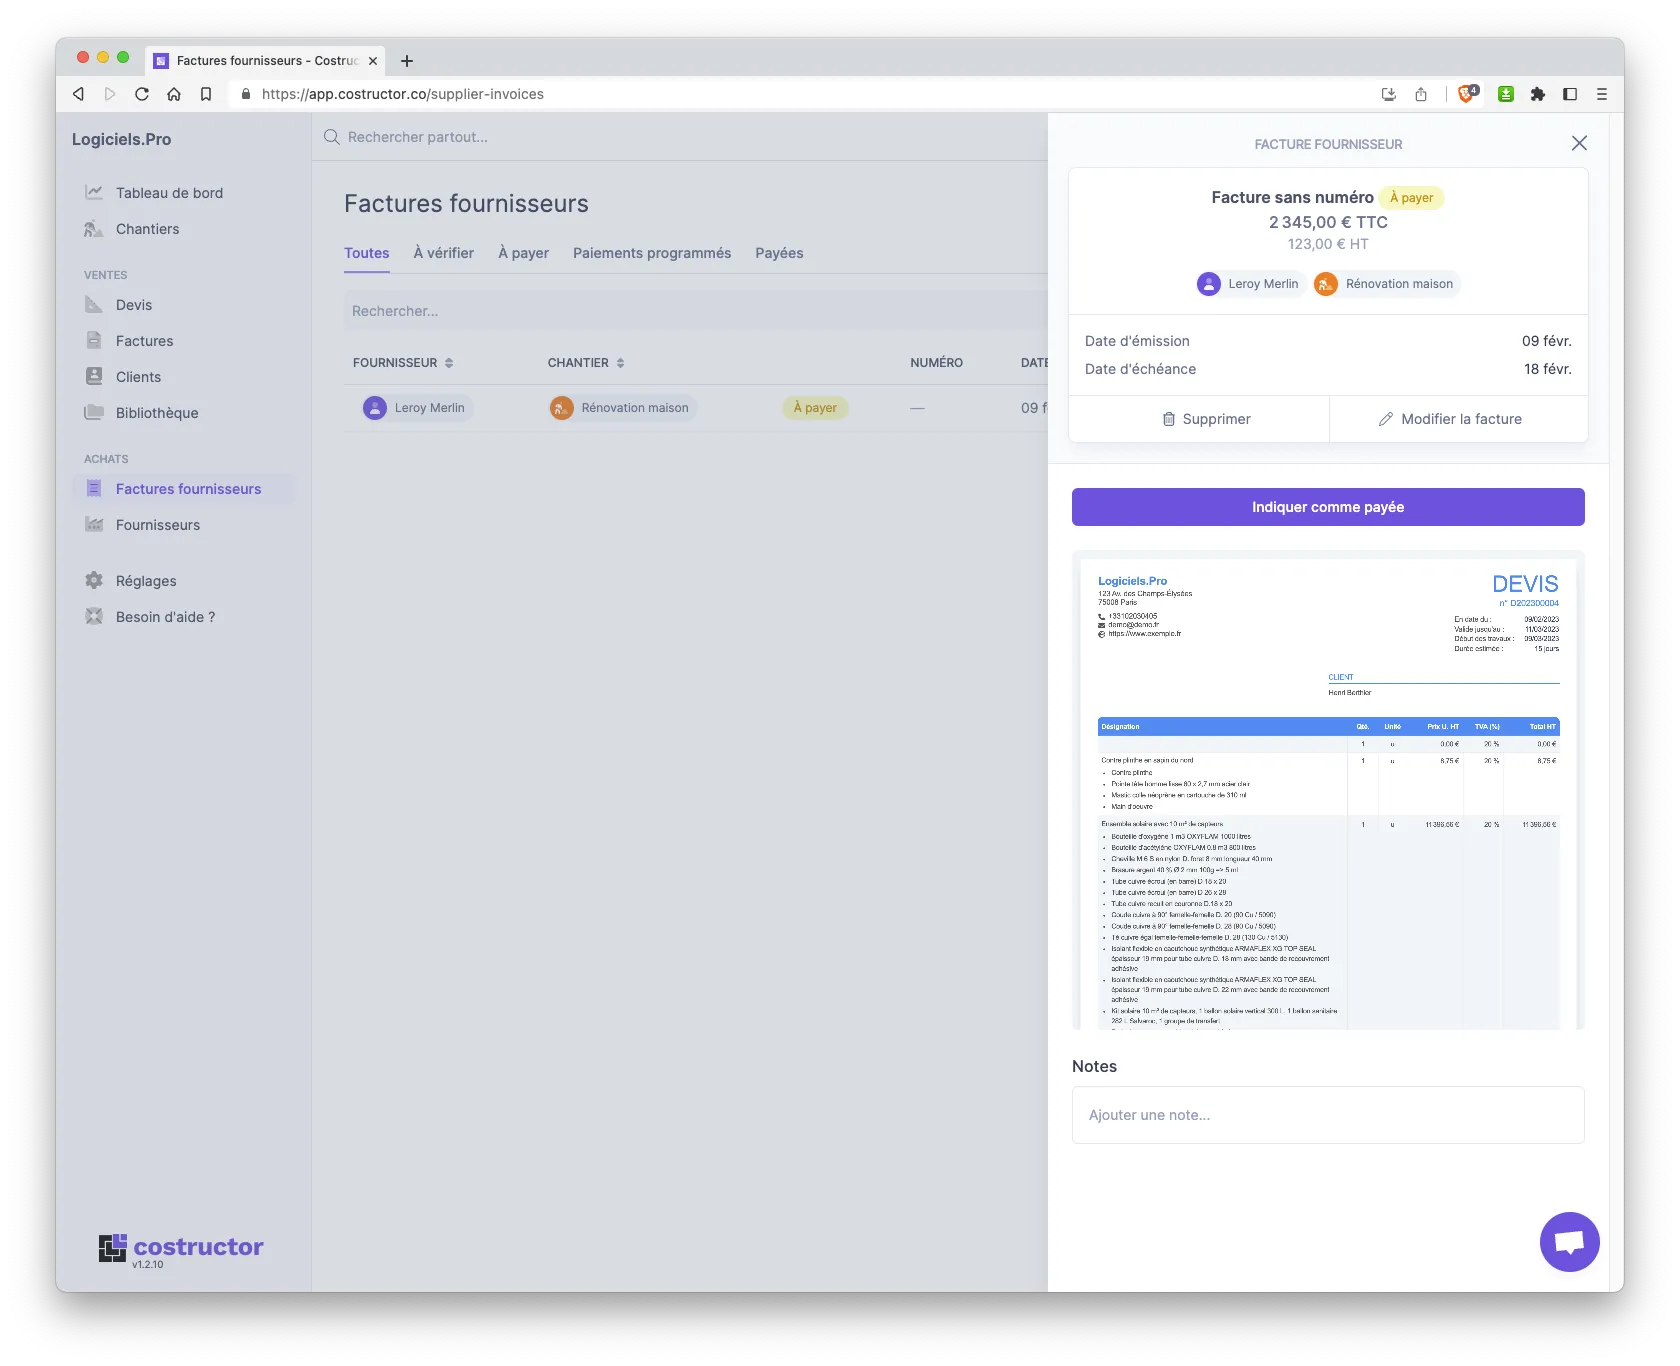Screen dimensions: 1680x1366
Task: Go to browser home page
Action: [174, 94]
